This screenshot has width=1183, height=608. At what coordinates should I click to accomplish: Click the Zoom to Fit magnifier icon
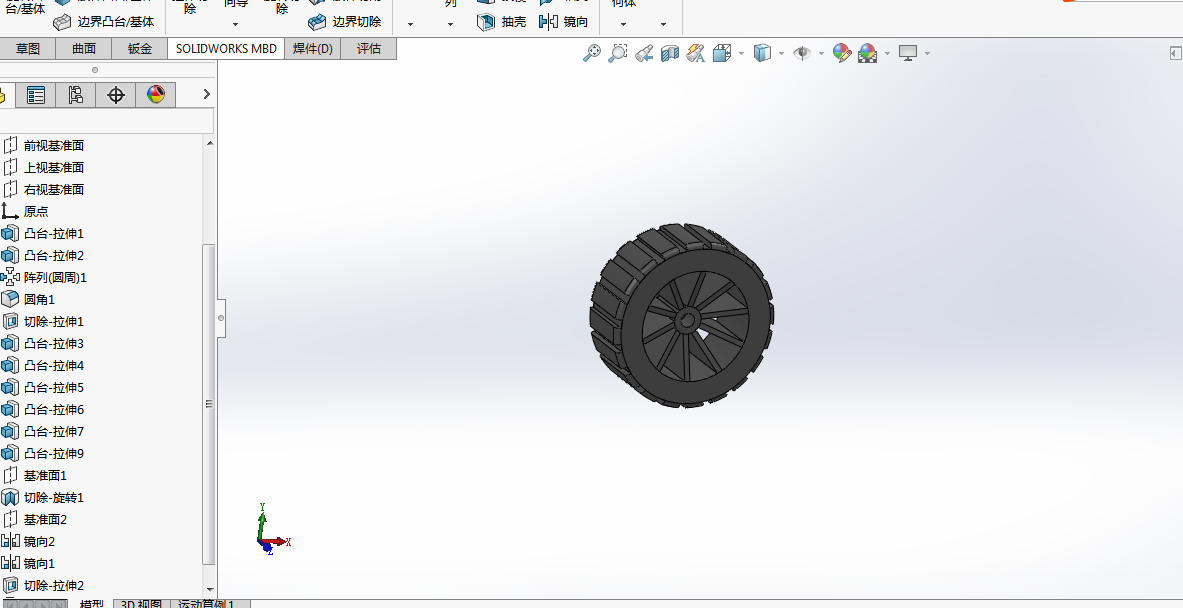click(592, 53)
